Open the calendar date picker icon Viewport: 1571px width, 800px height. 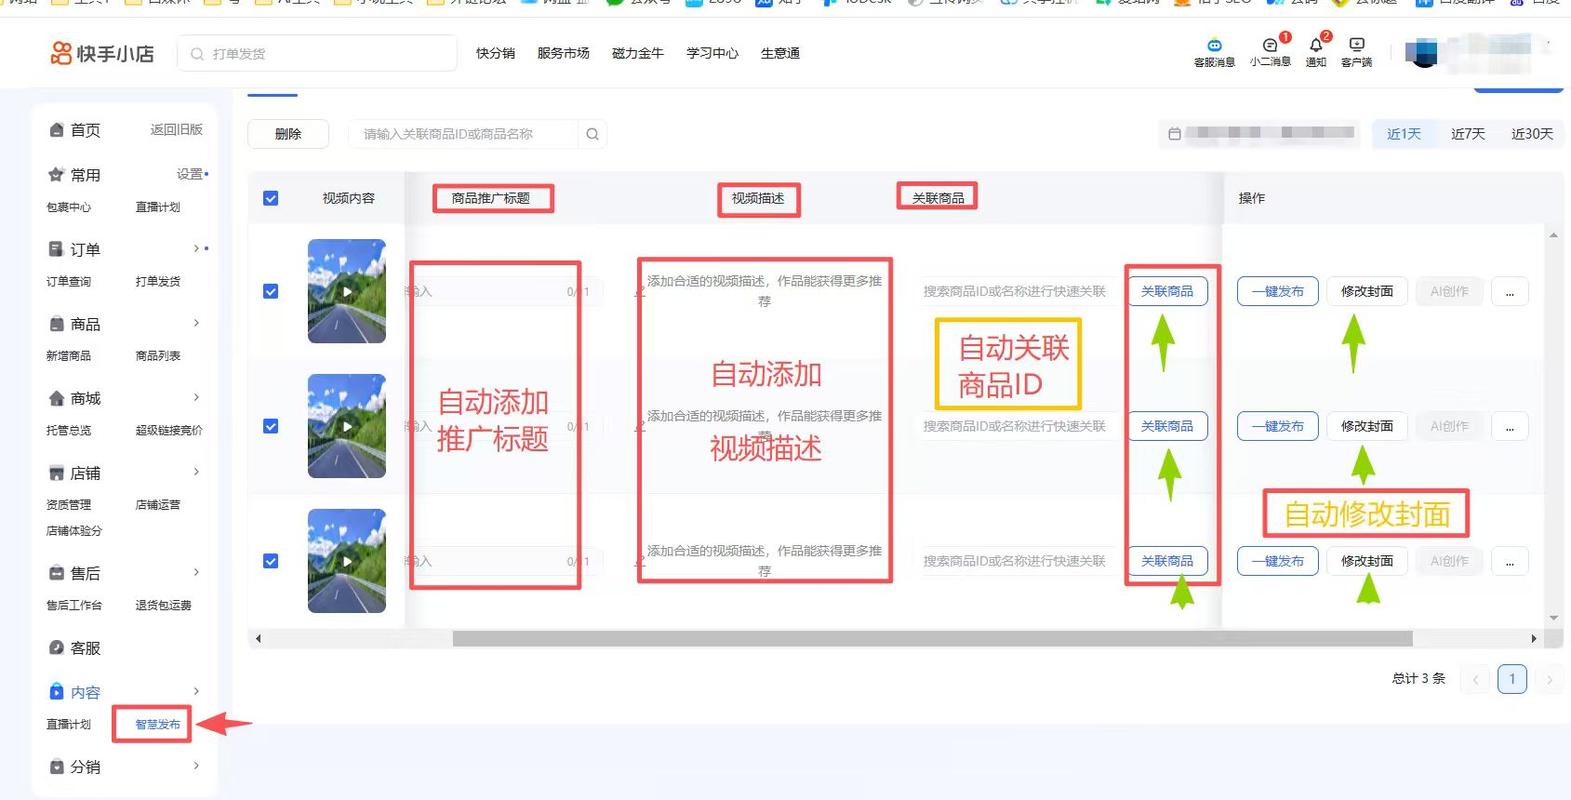coord(1175,134)
